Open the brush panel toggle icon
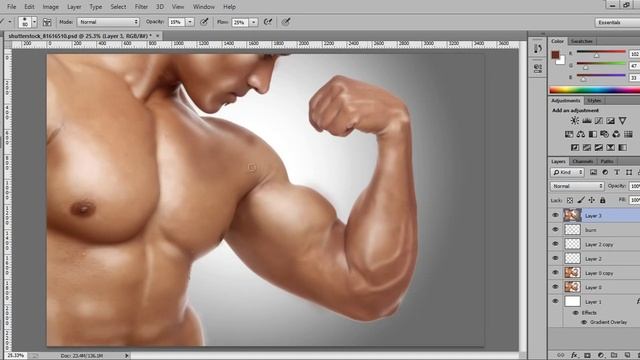The height and width of the screenshot is (360, 640). [47, 22]
